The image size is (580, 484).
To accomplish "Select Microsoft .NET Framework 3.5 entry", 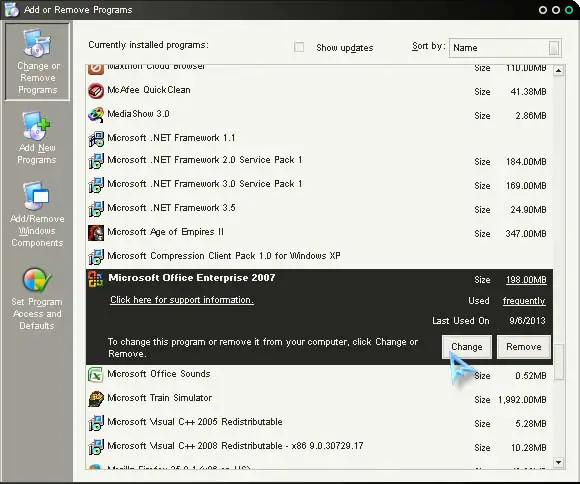I will [x=319, y=209].
